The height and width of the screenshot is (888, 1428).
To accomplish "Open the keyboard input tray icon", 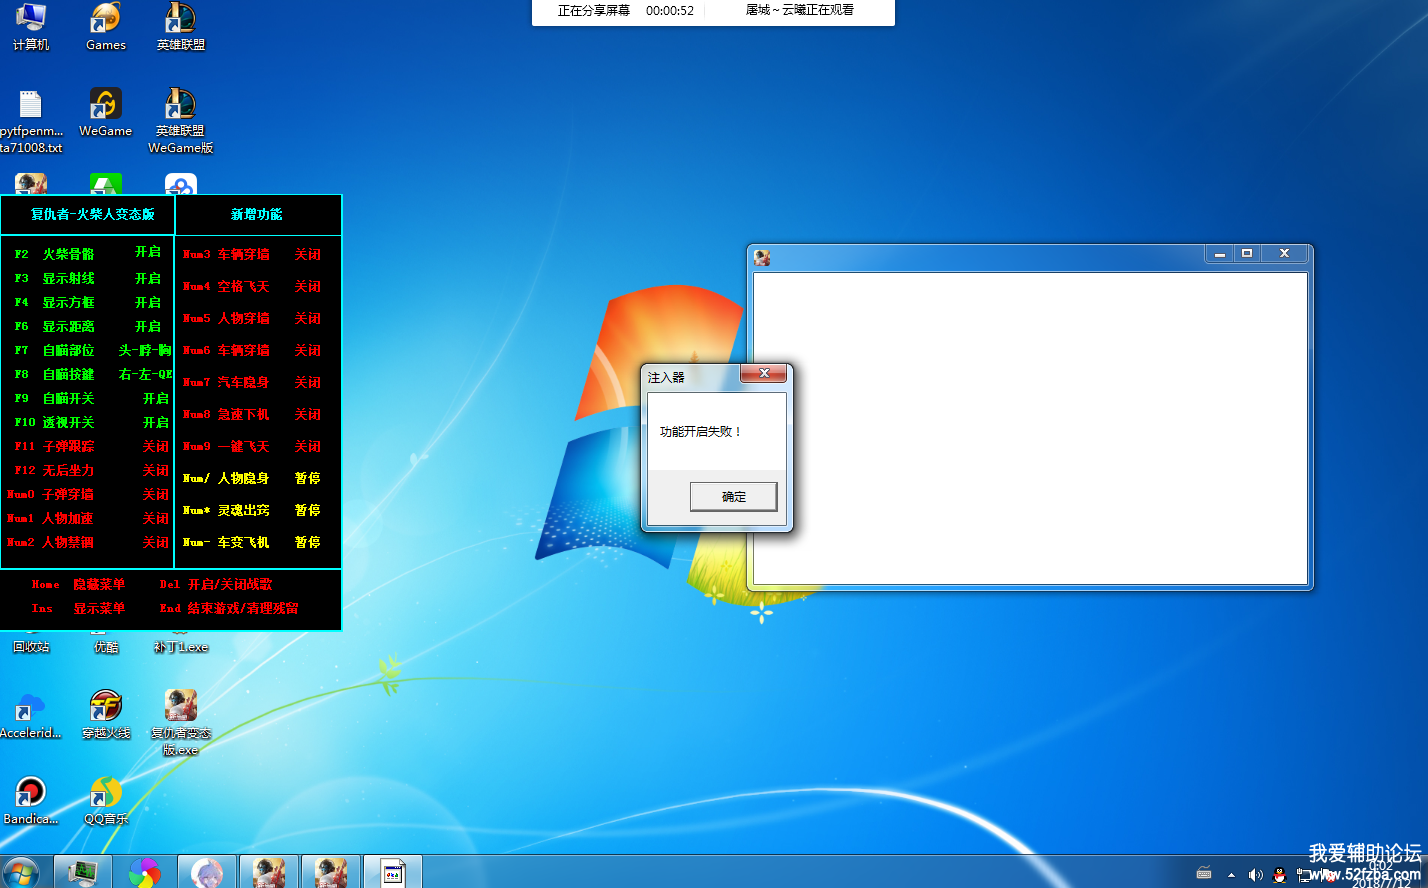I will (1204, 874).
